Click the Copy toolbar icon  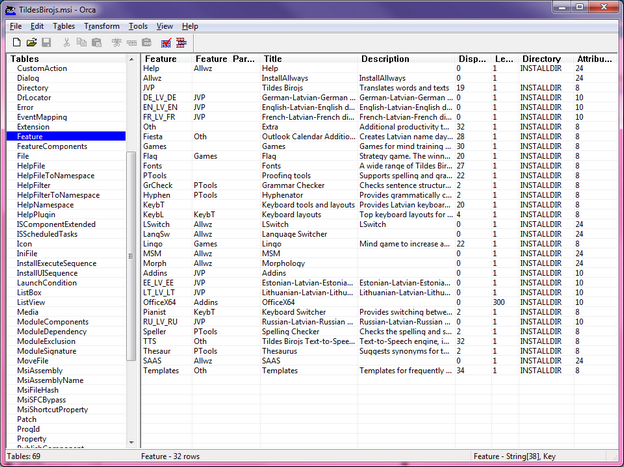pyautogui.click(x=81, y=42)
